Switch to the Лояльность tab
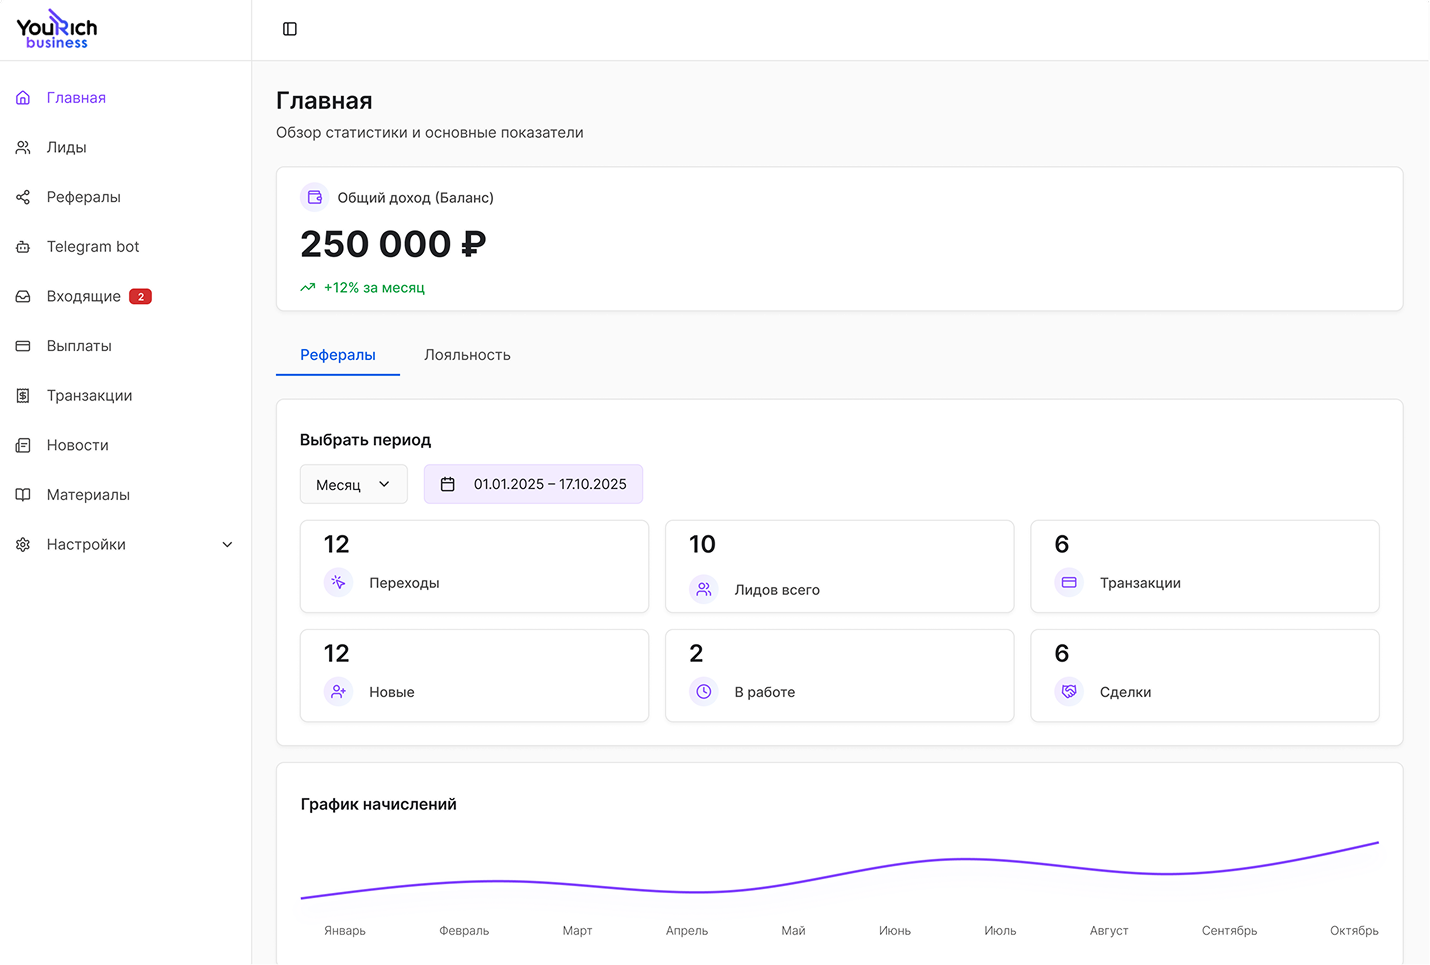The image size is (1430, 965). point(467,355)
